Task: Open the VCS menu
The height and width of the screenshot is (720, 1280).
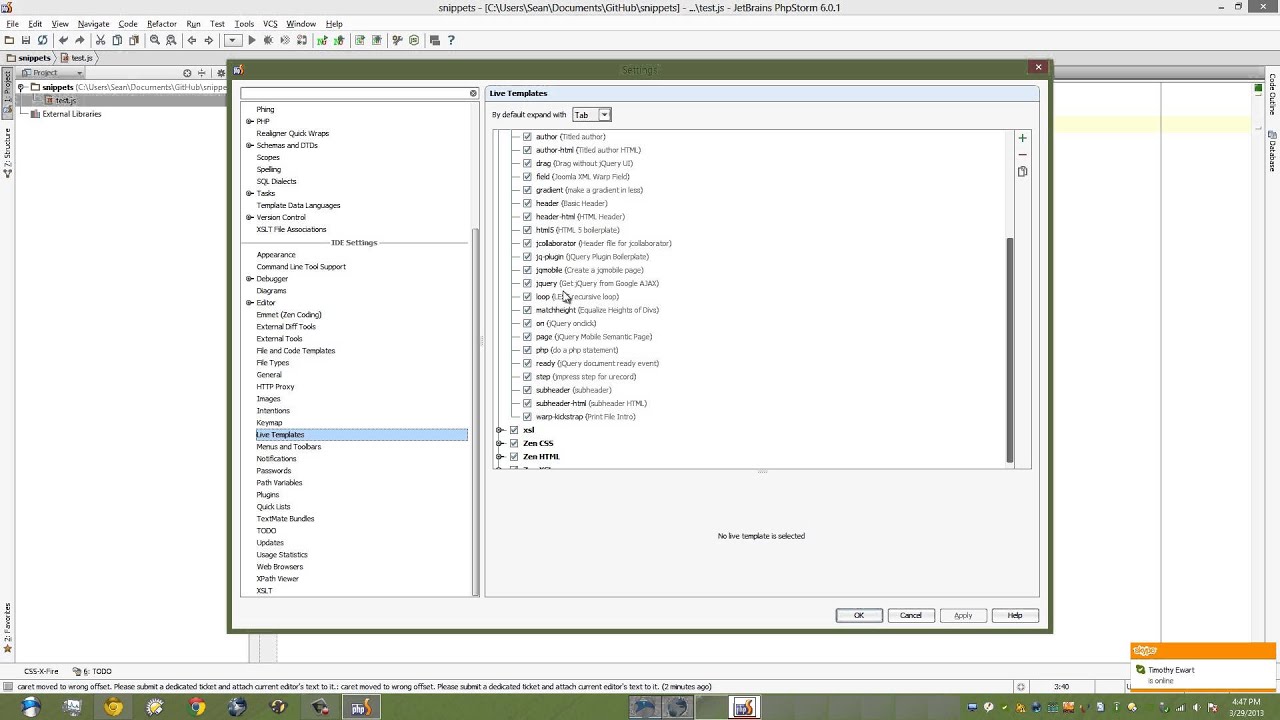Action: click(x=271, y=24)
